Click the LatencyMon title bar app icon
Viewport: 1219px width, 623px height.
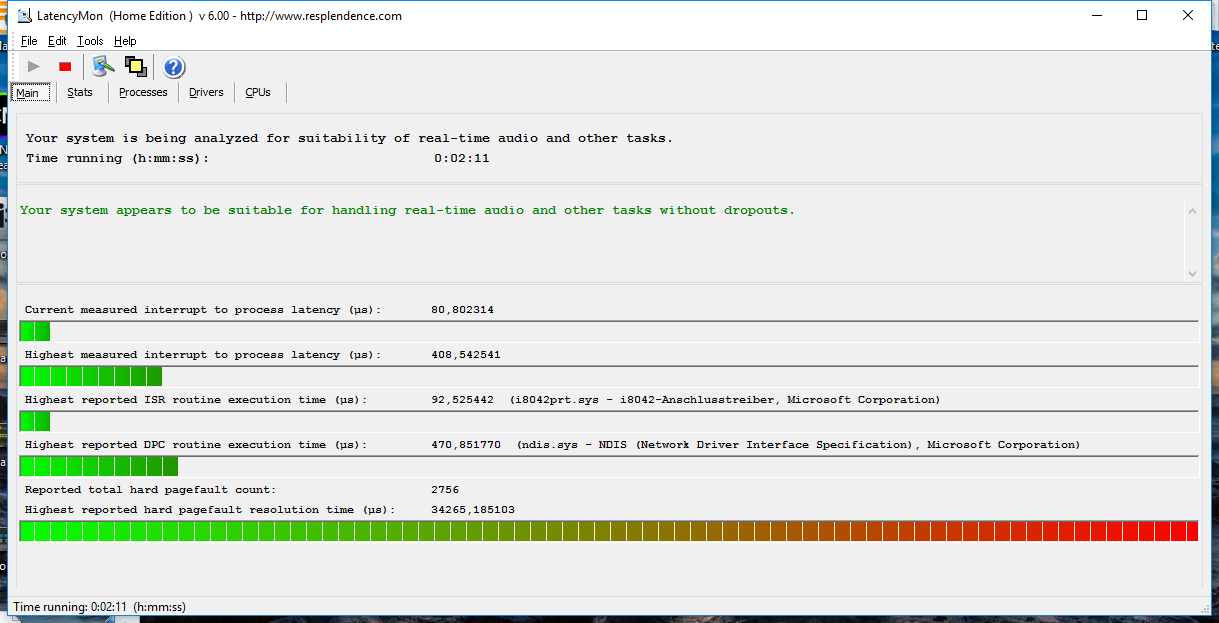[x=25, y=16]
